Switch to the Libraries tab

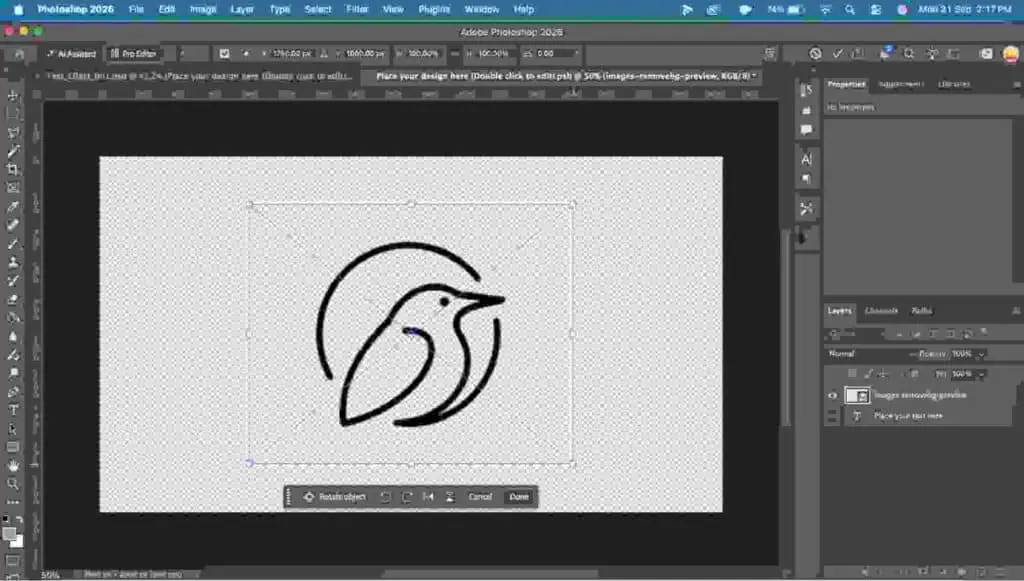click(x=954, y=84)
